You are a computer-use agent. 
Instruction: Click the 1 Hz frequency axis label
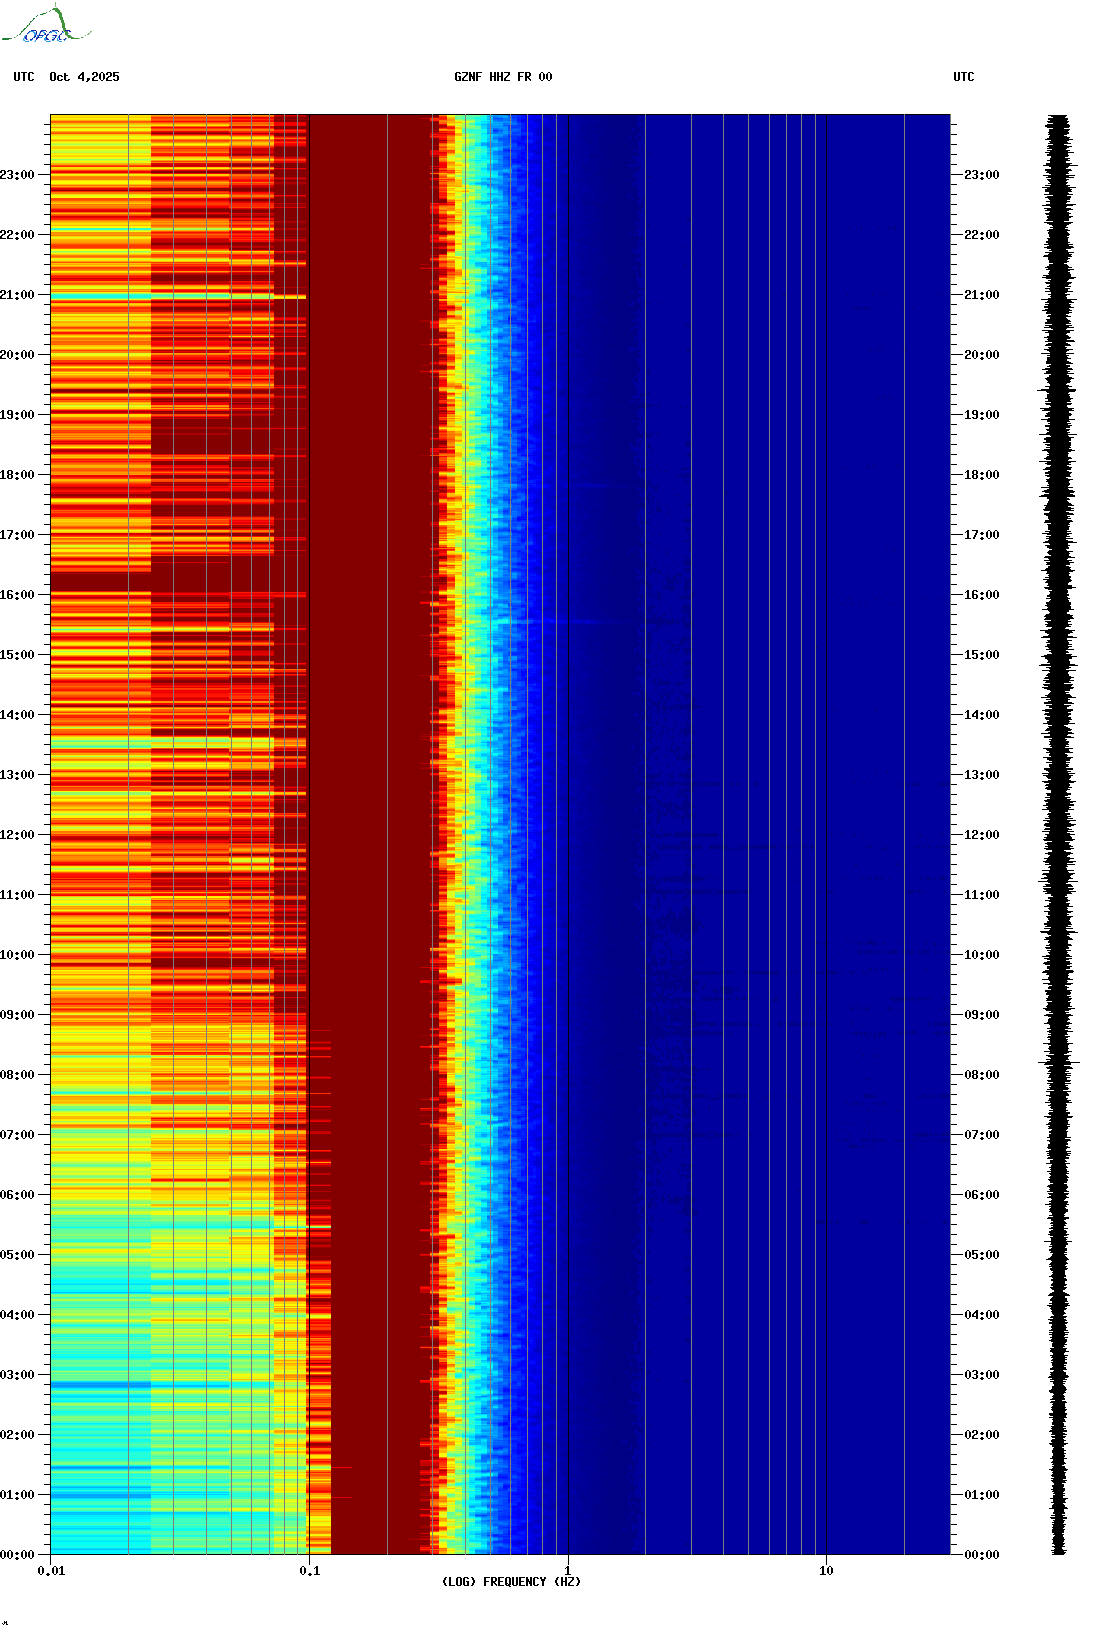pos(568,1571)
